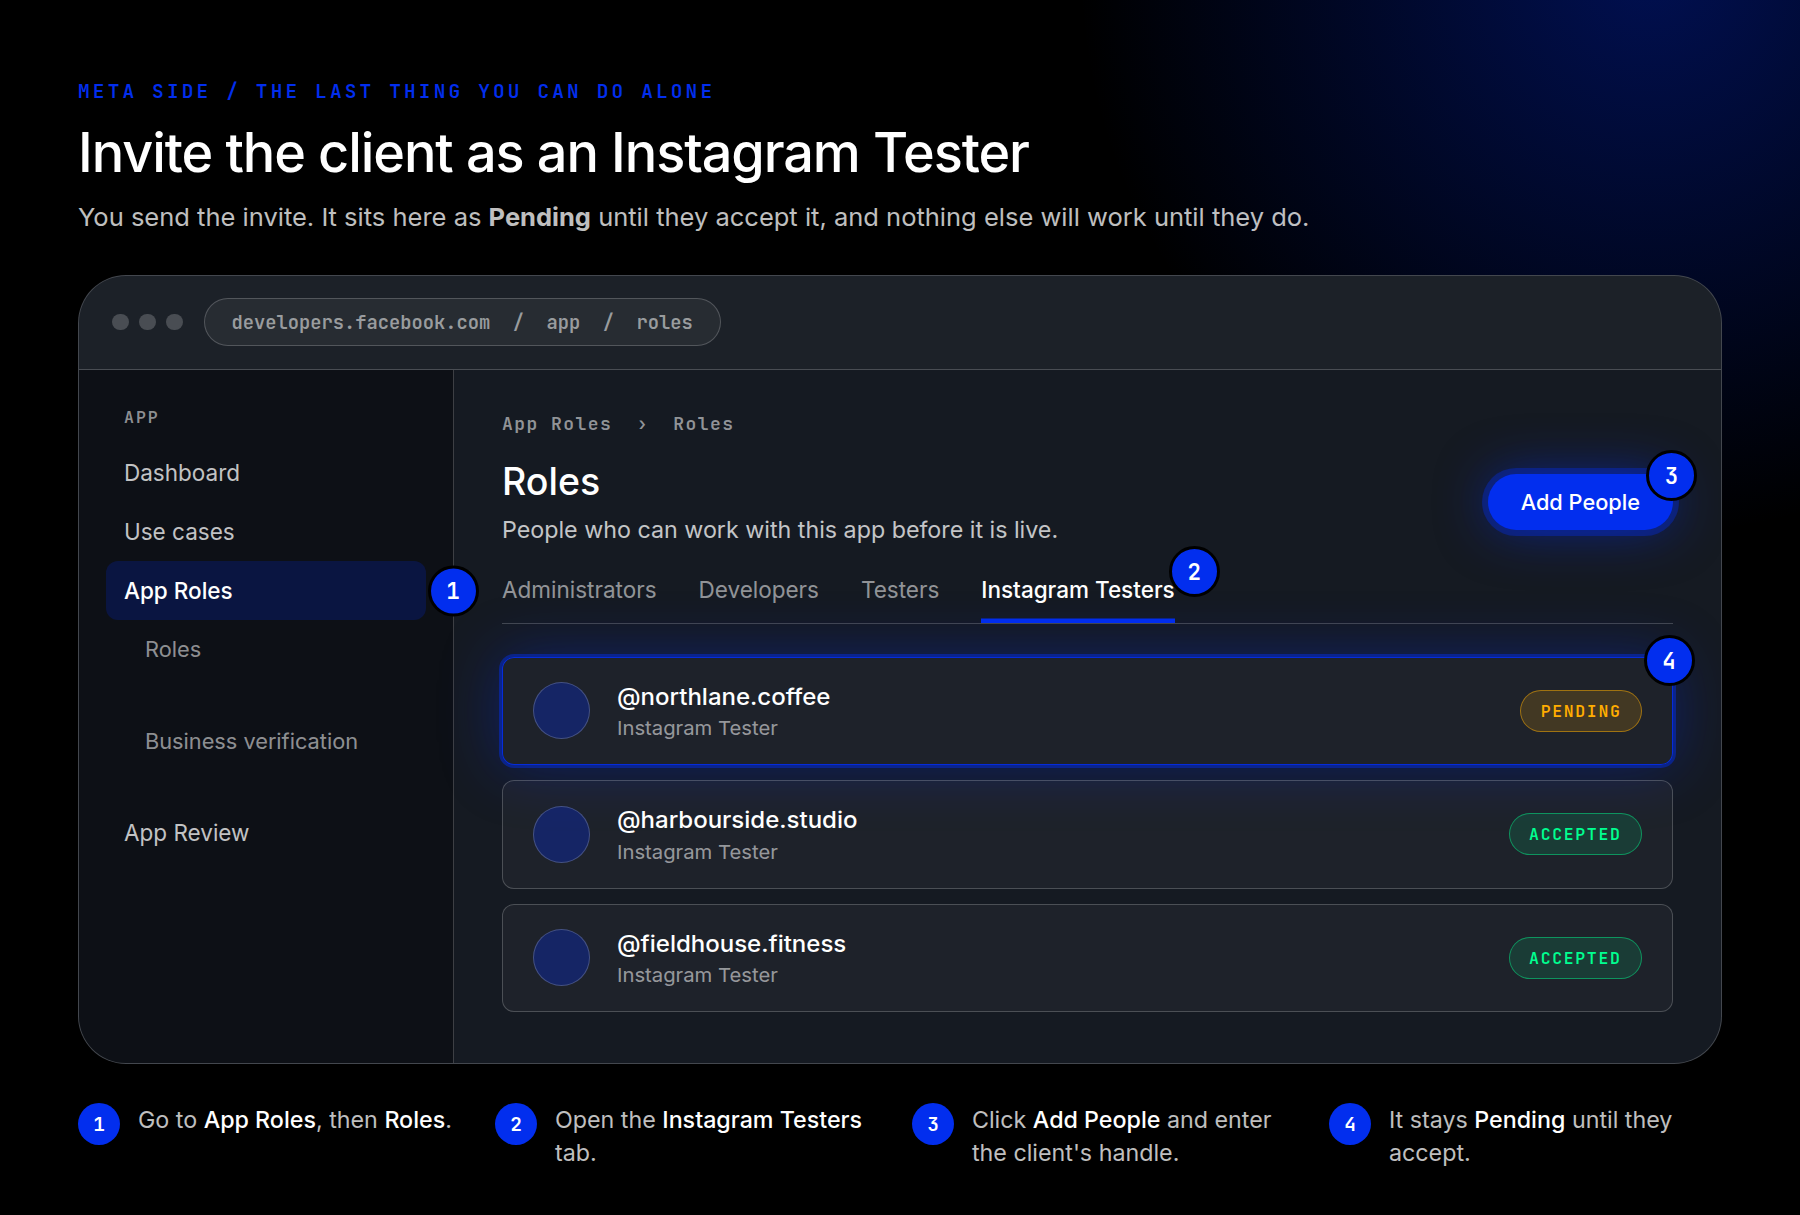Screen dimensions: 1800x1215
Task: Click the App Roles breadcrumb link
Action: pos(556,424)
